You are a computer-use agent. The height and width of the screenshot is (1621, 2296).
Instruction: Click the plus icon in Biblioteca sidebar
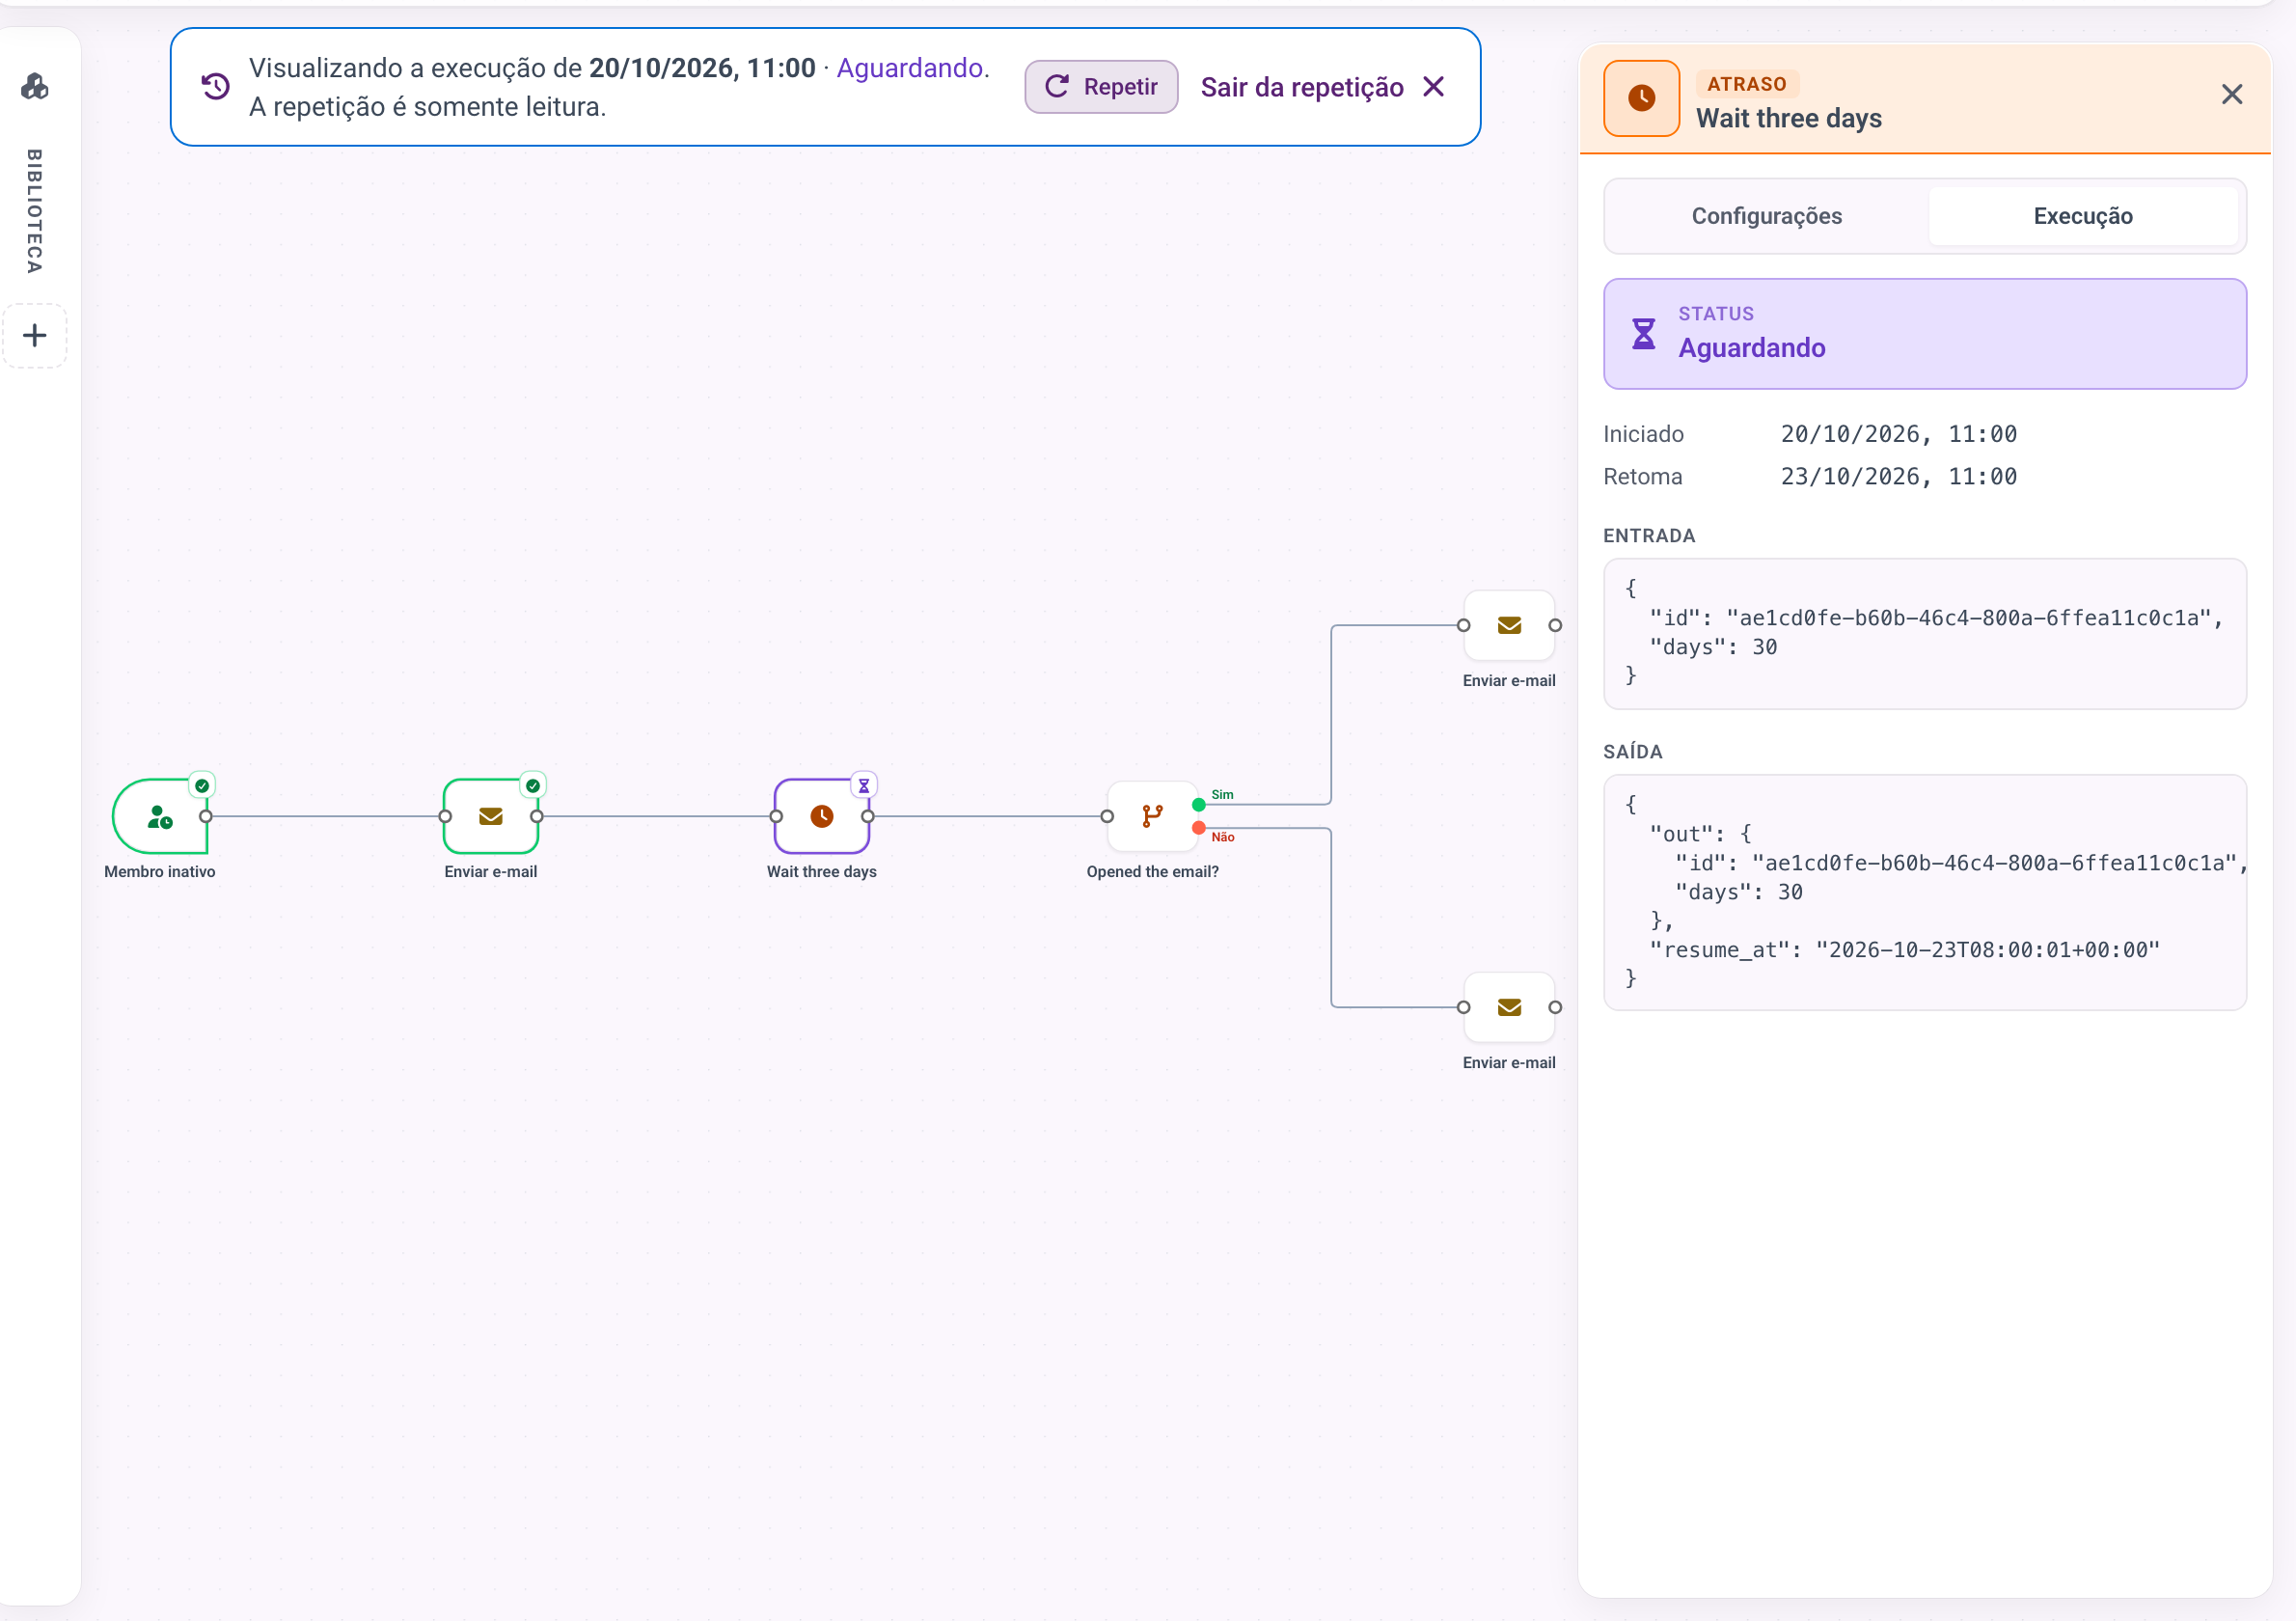tap(35, 335)
